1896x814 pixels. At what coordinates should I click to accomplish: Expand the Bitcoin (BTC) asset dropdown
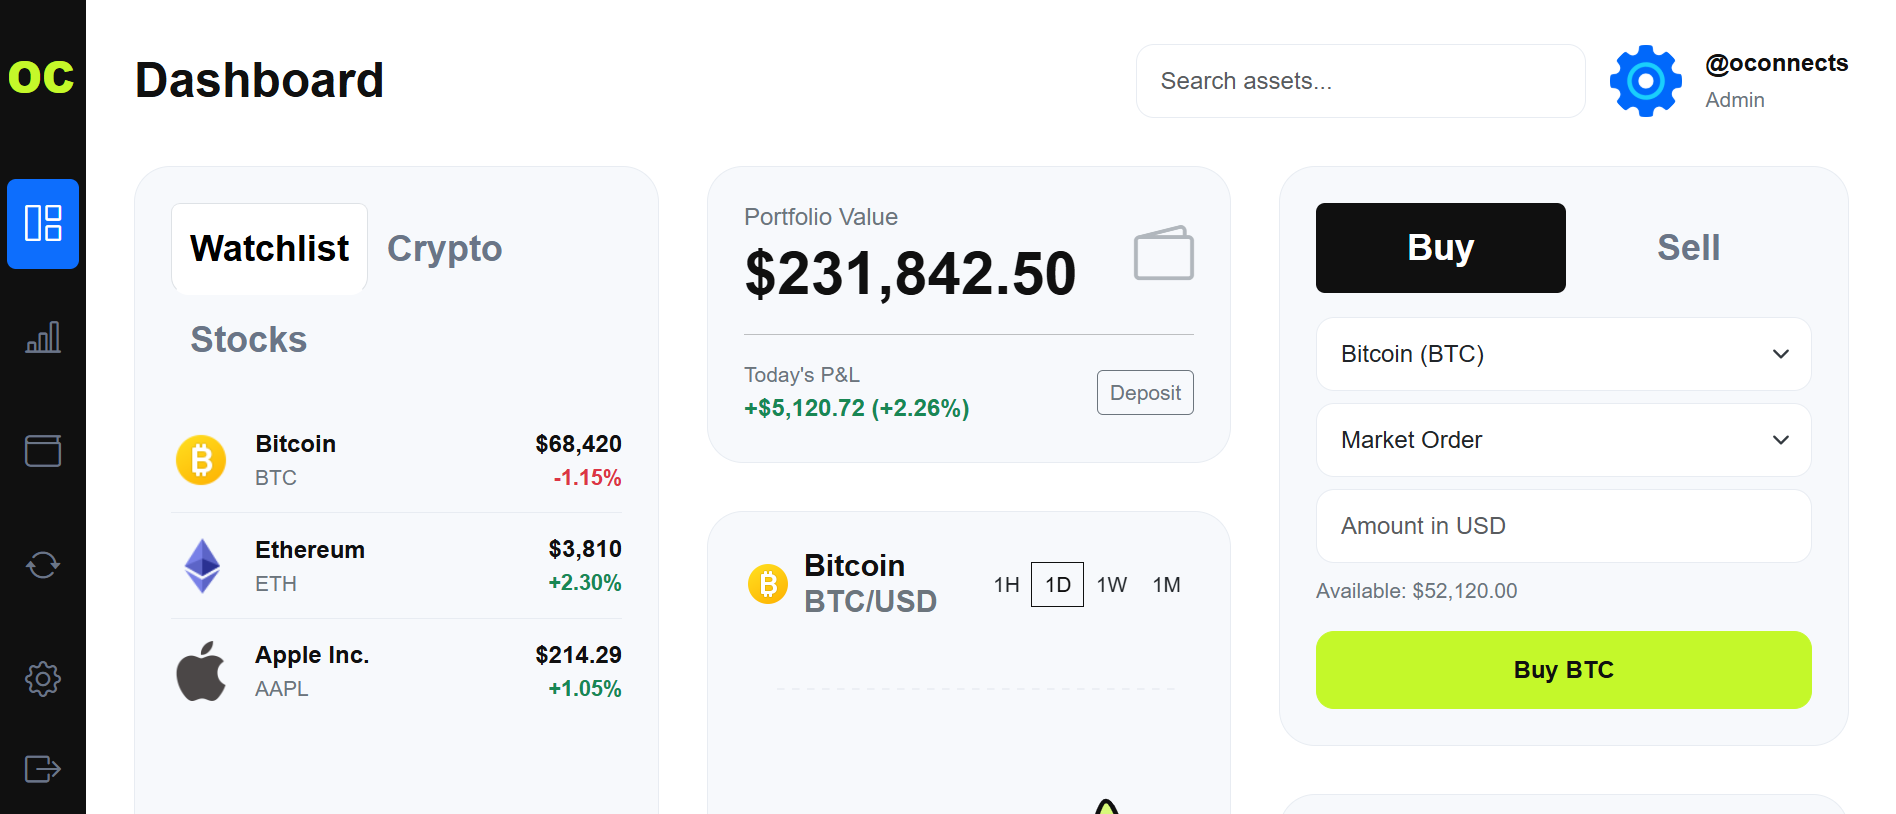click(x=1563, y=354)
